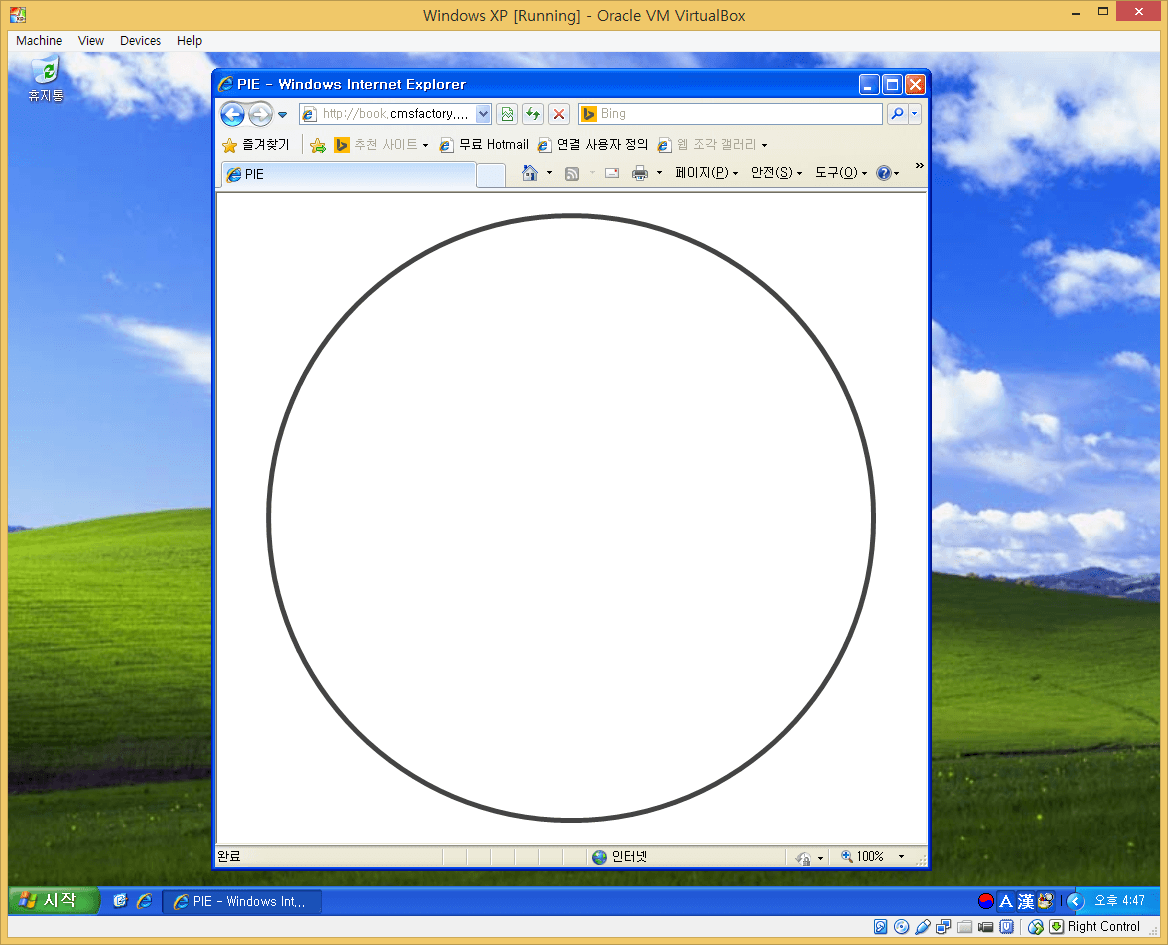Toggle the A Korean/English input mode
The image size is (1168, 945).
[1006, 902]
